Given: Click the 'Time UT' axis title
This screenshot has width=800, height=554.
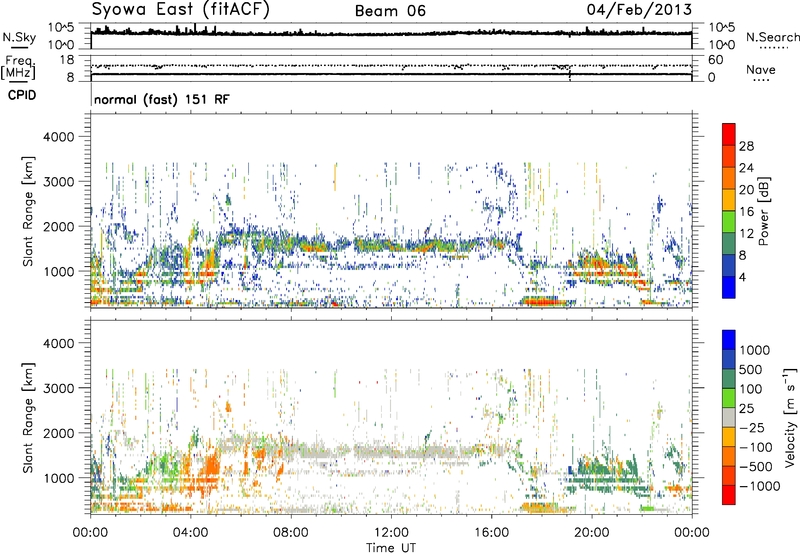Looking at the screenshot, I should pos(391,548).
